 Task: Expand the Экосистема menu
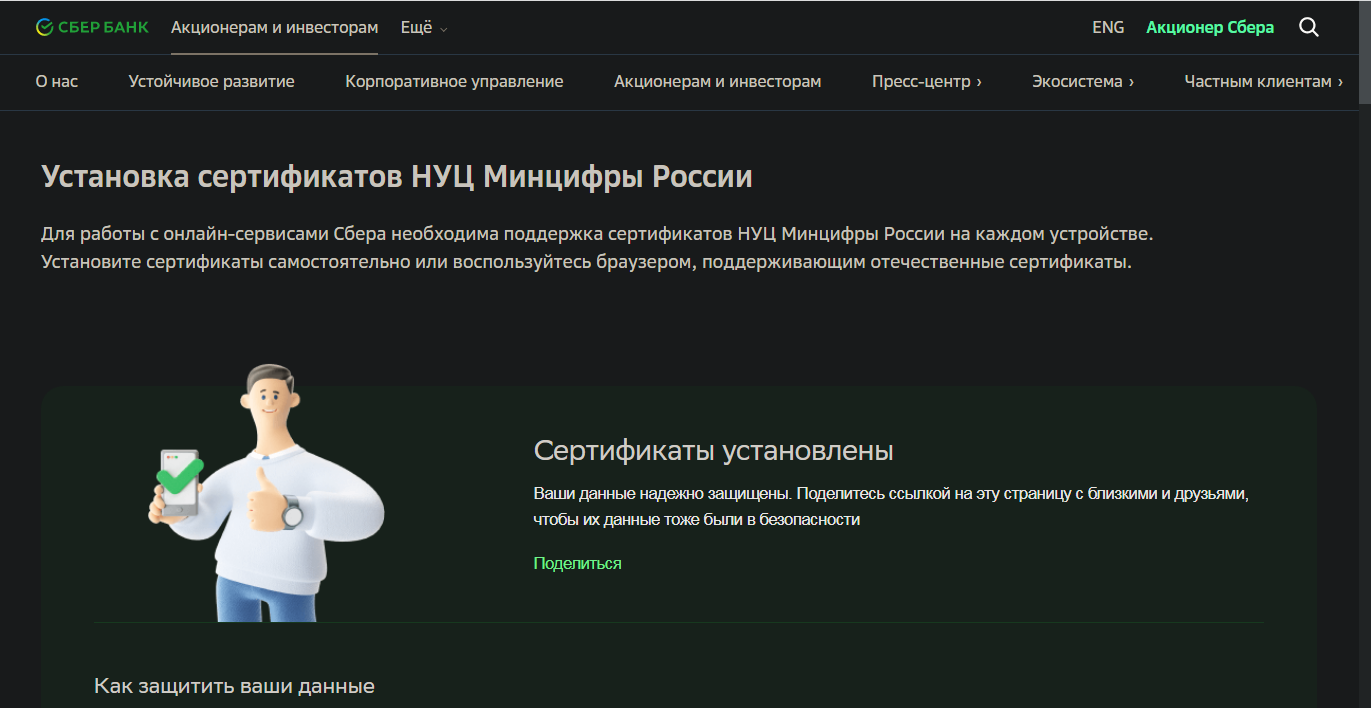(x=1083, y=81)
